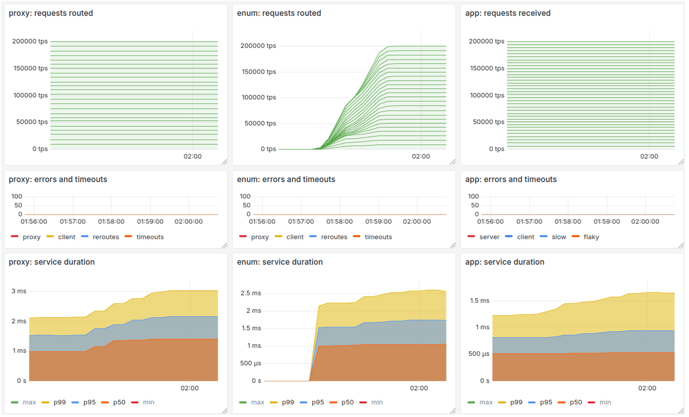Screen dimensions: 689x417
Task: Toggle flaky series in app errors legend
Action: click(591, 237)
